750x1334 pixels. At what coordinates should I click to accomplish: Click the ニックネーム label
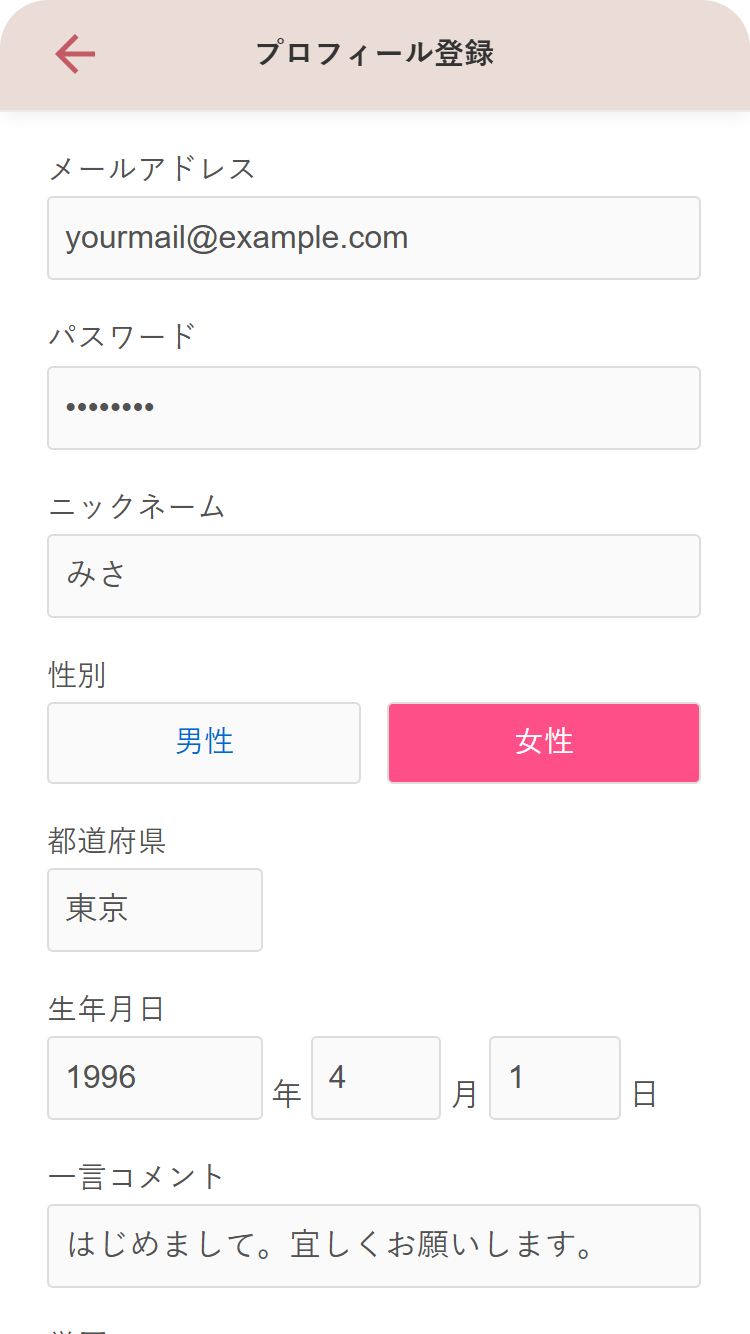137,507
